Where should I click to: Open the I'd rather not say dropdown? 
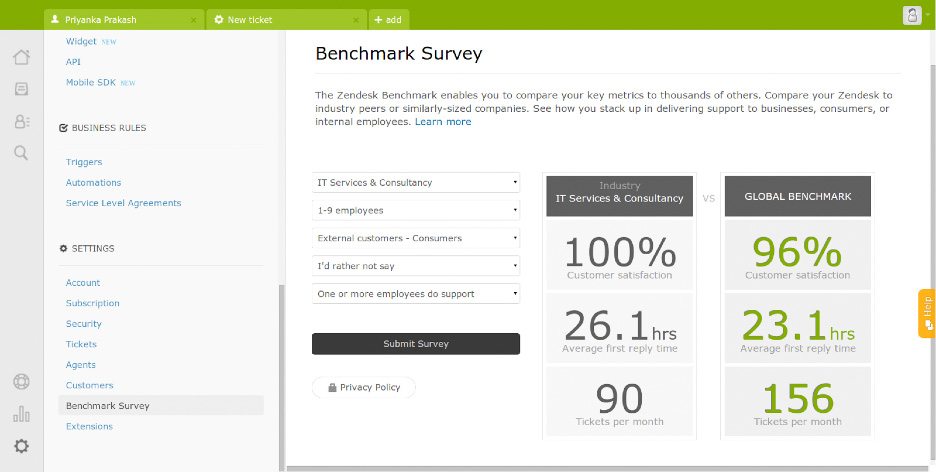point(415,266)
